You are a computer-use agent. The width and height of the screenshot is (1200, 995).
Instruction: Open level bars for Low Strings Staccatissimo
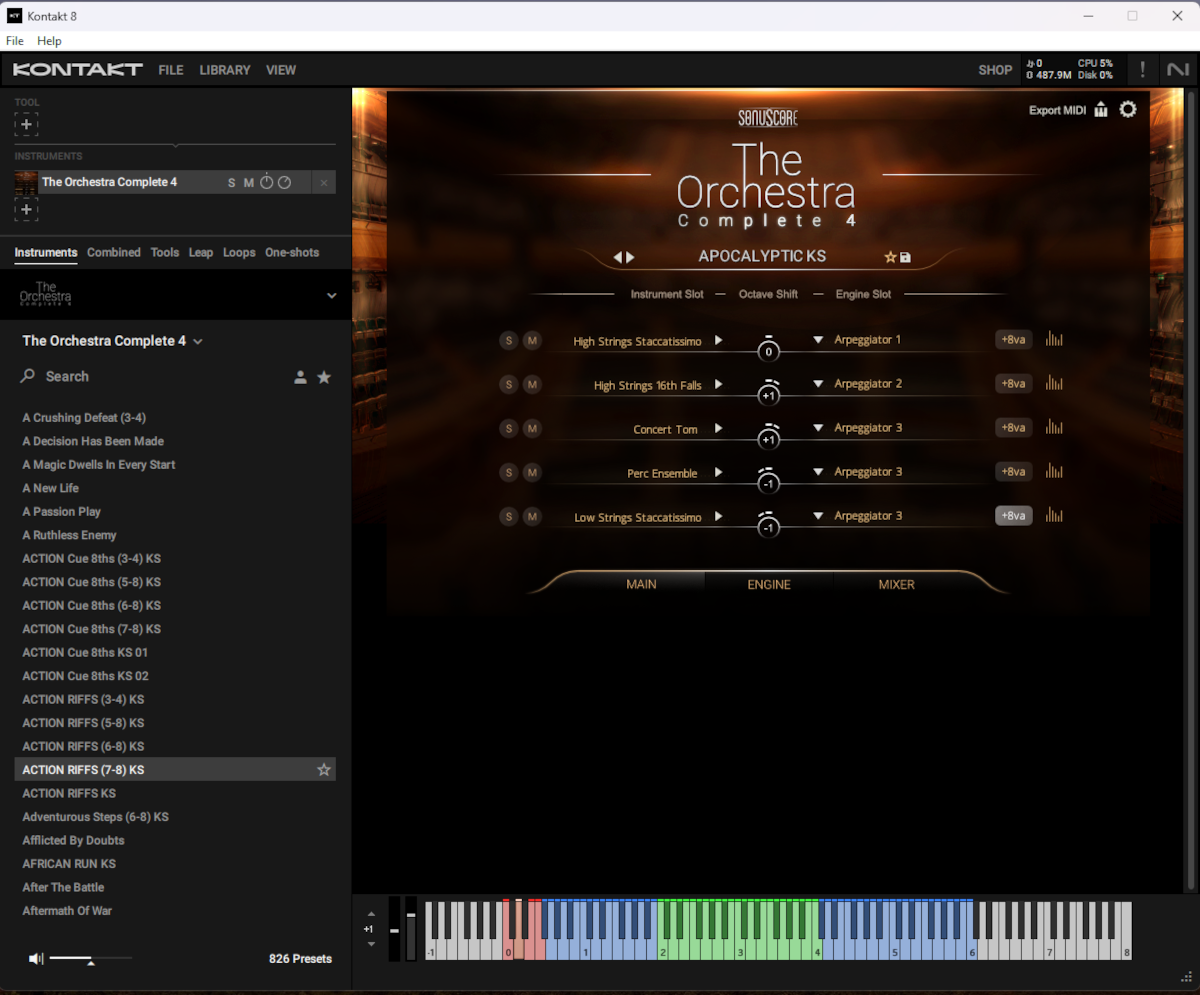[1054, 516]
